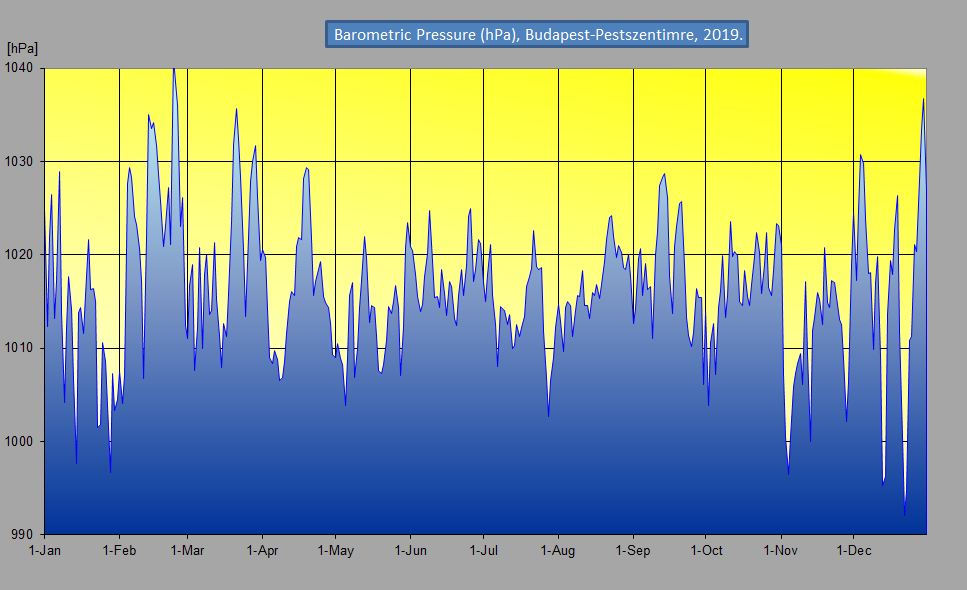Image resolution: width=967 pixels, height=590 pixels.
Task: Click the 1040 y-axis label
Action: pos(22,68)
